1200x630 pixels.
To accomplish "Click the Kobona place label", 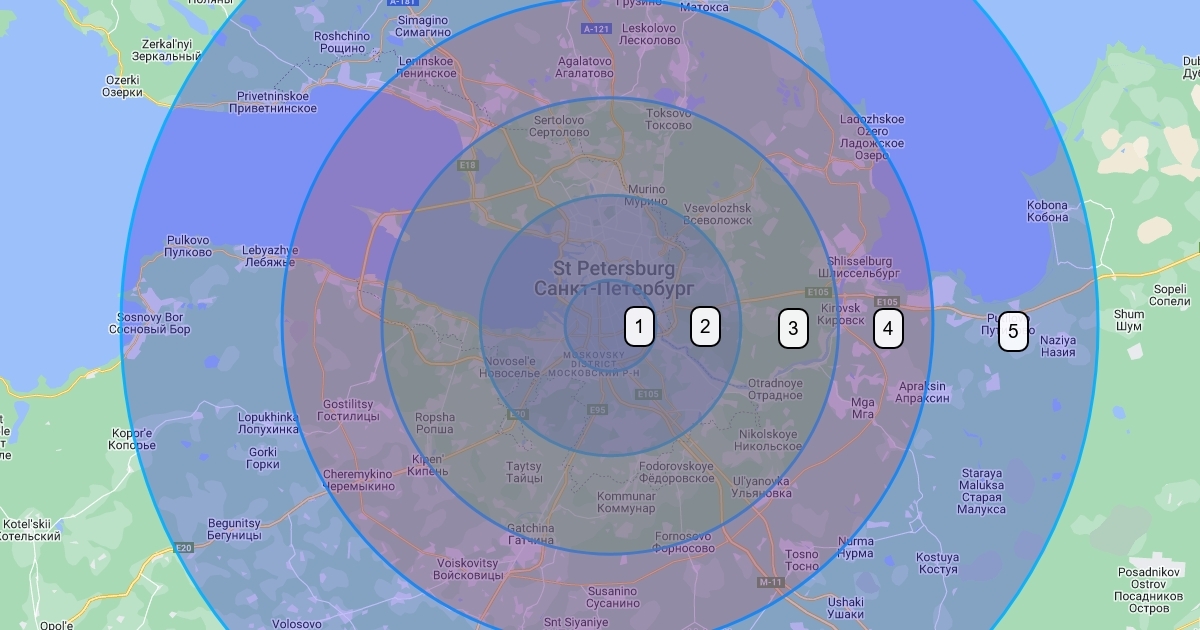I will (x=1047, y=211).
